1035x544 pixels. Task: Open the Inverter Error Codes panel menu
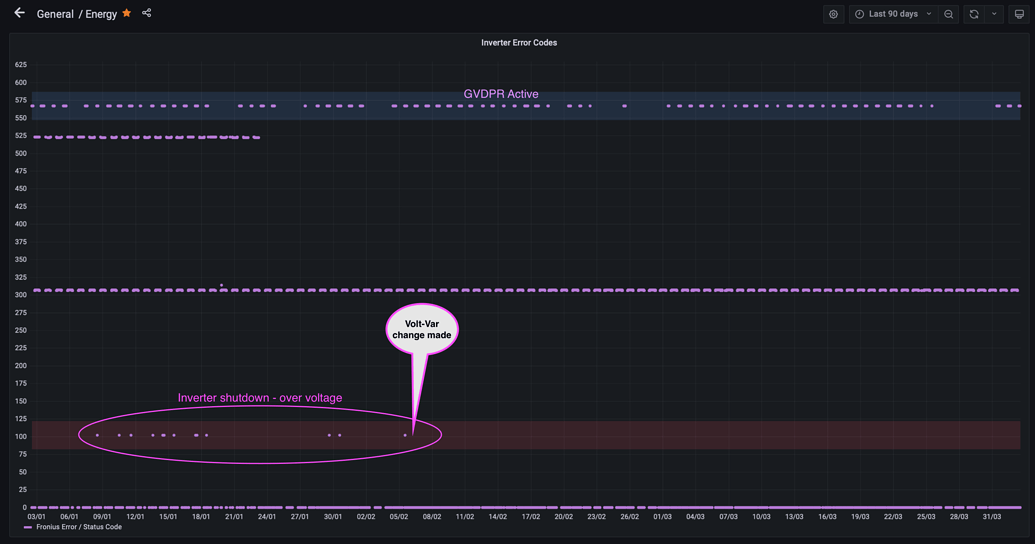tap(519, 42)
